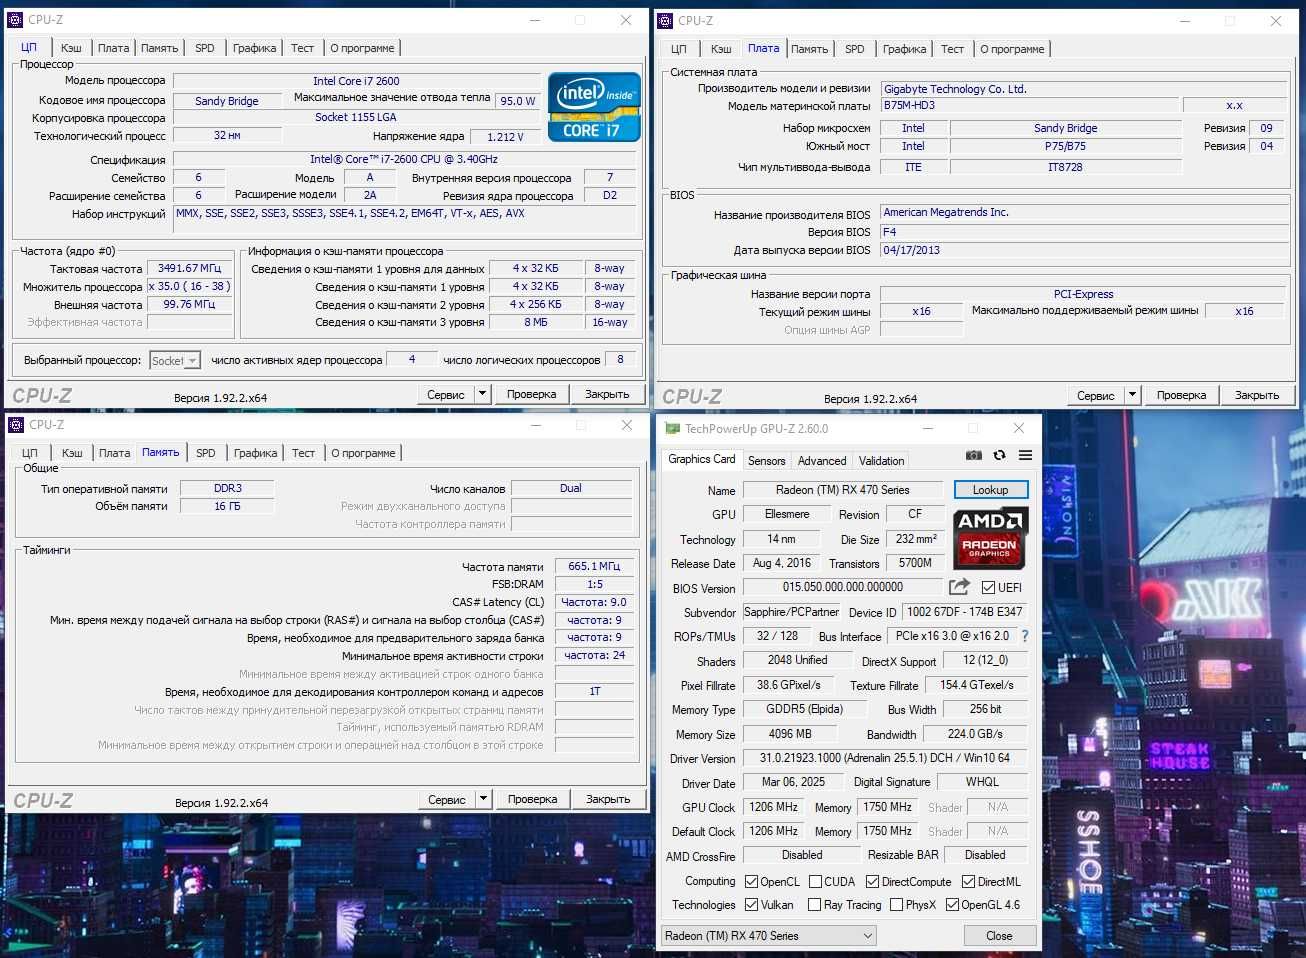Open Radeon RX 470 Series GPU selector dropdown

coord(768,936)
